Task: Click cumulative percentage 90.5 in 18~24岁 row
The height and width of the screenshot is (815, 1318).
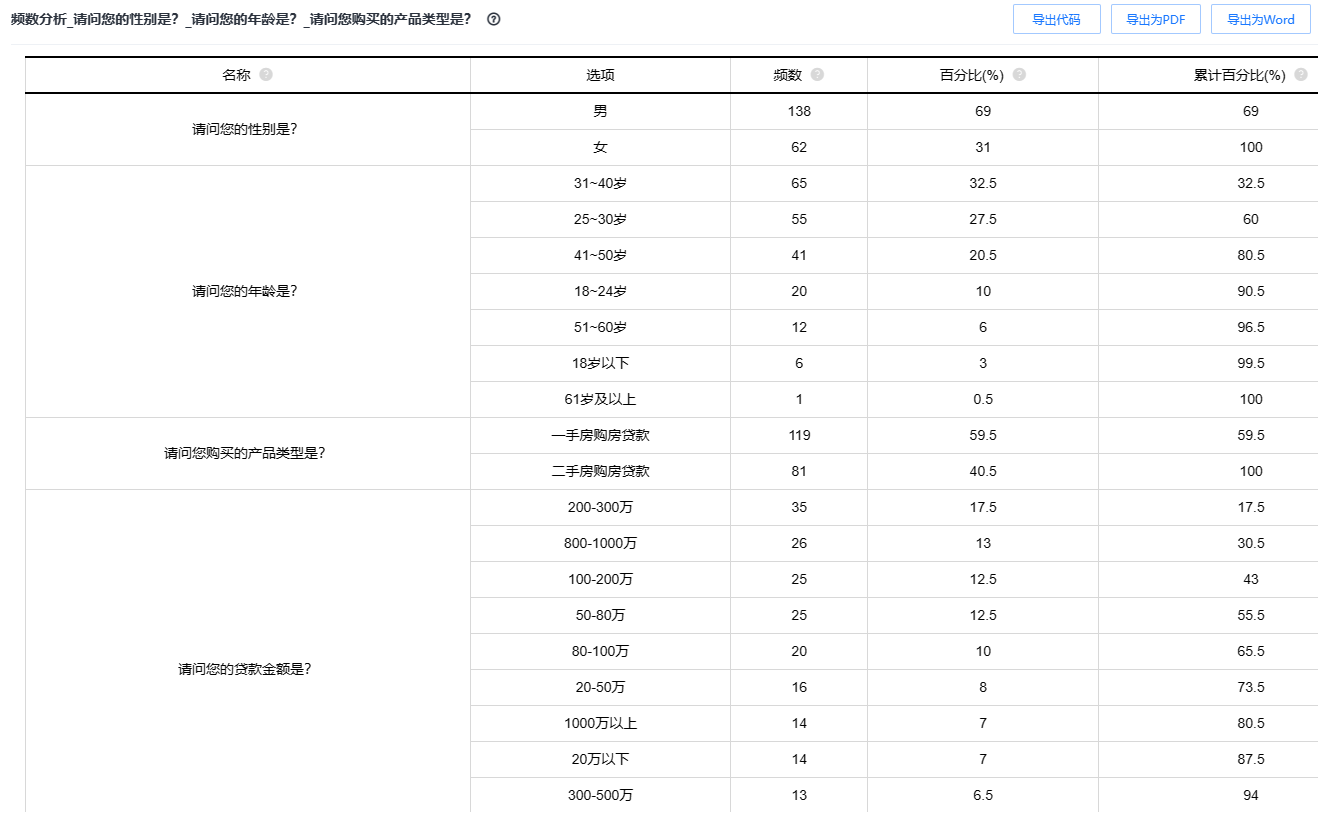Action: coord(1251,291)
